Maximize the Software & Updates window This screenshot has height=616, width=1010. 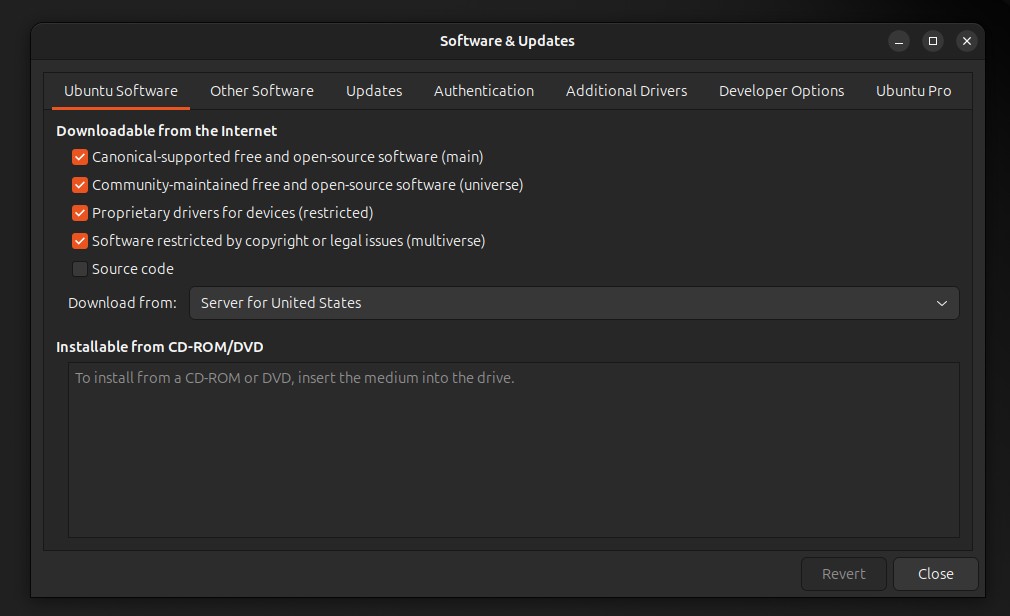(933, 41)
